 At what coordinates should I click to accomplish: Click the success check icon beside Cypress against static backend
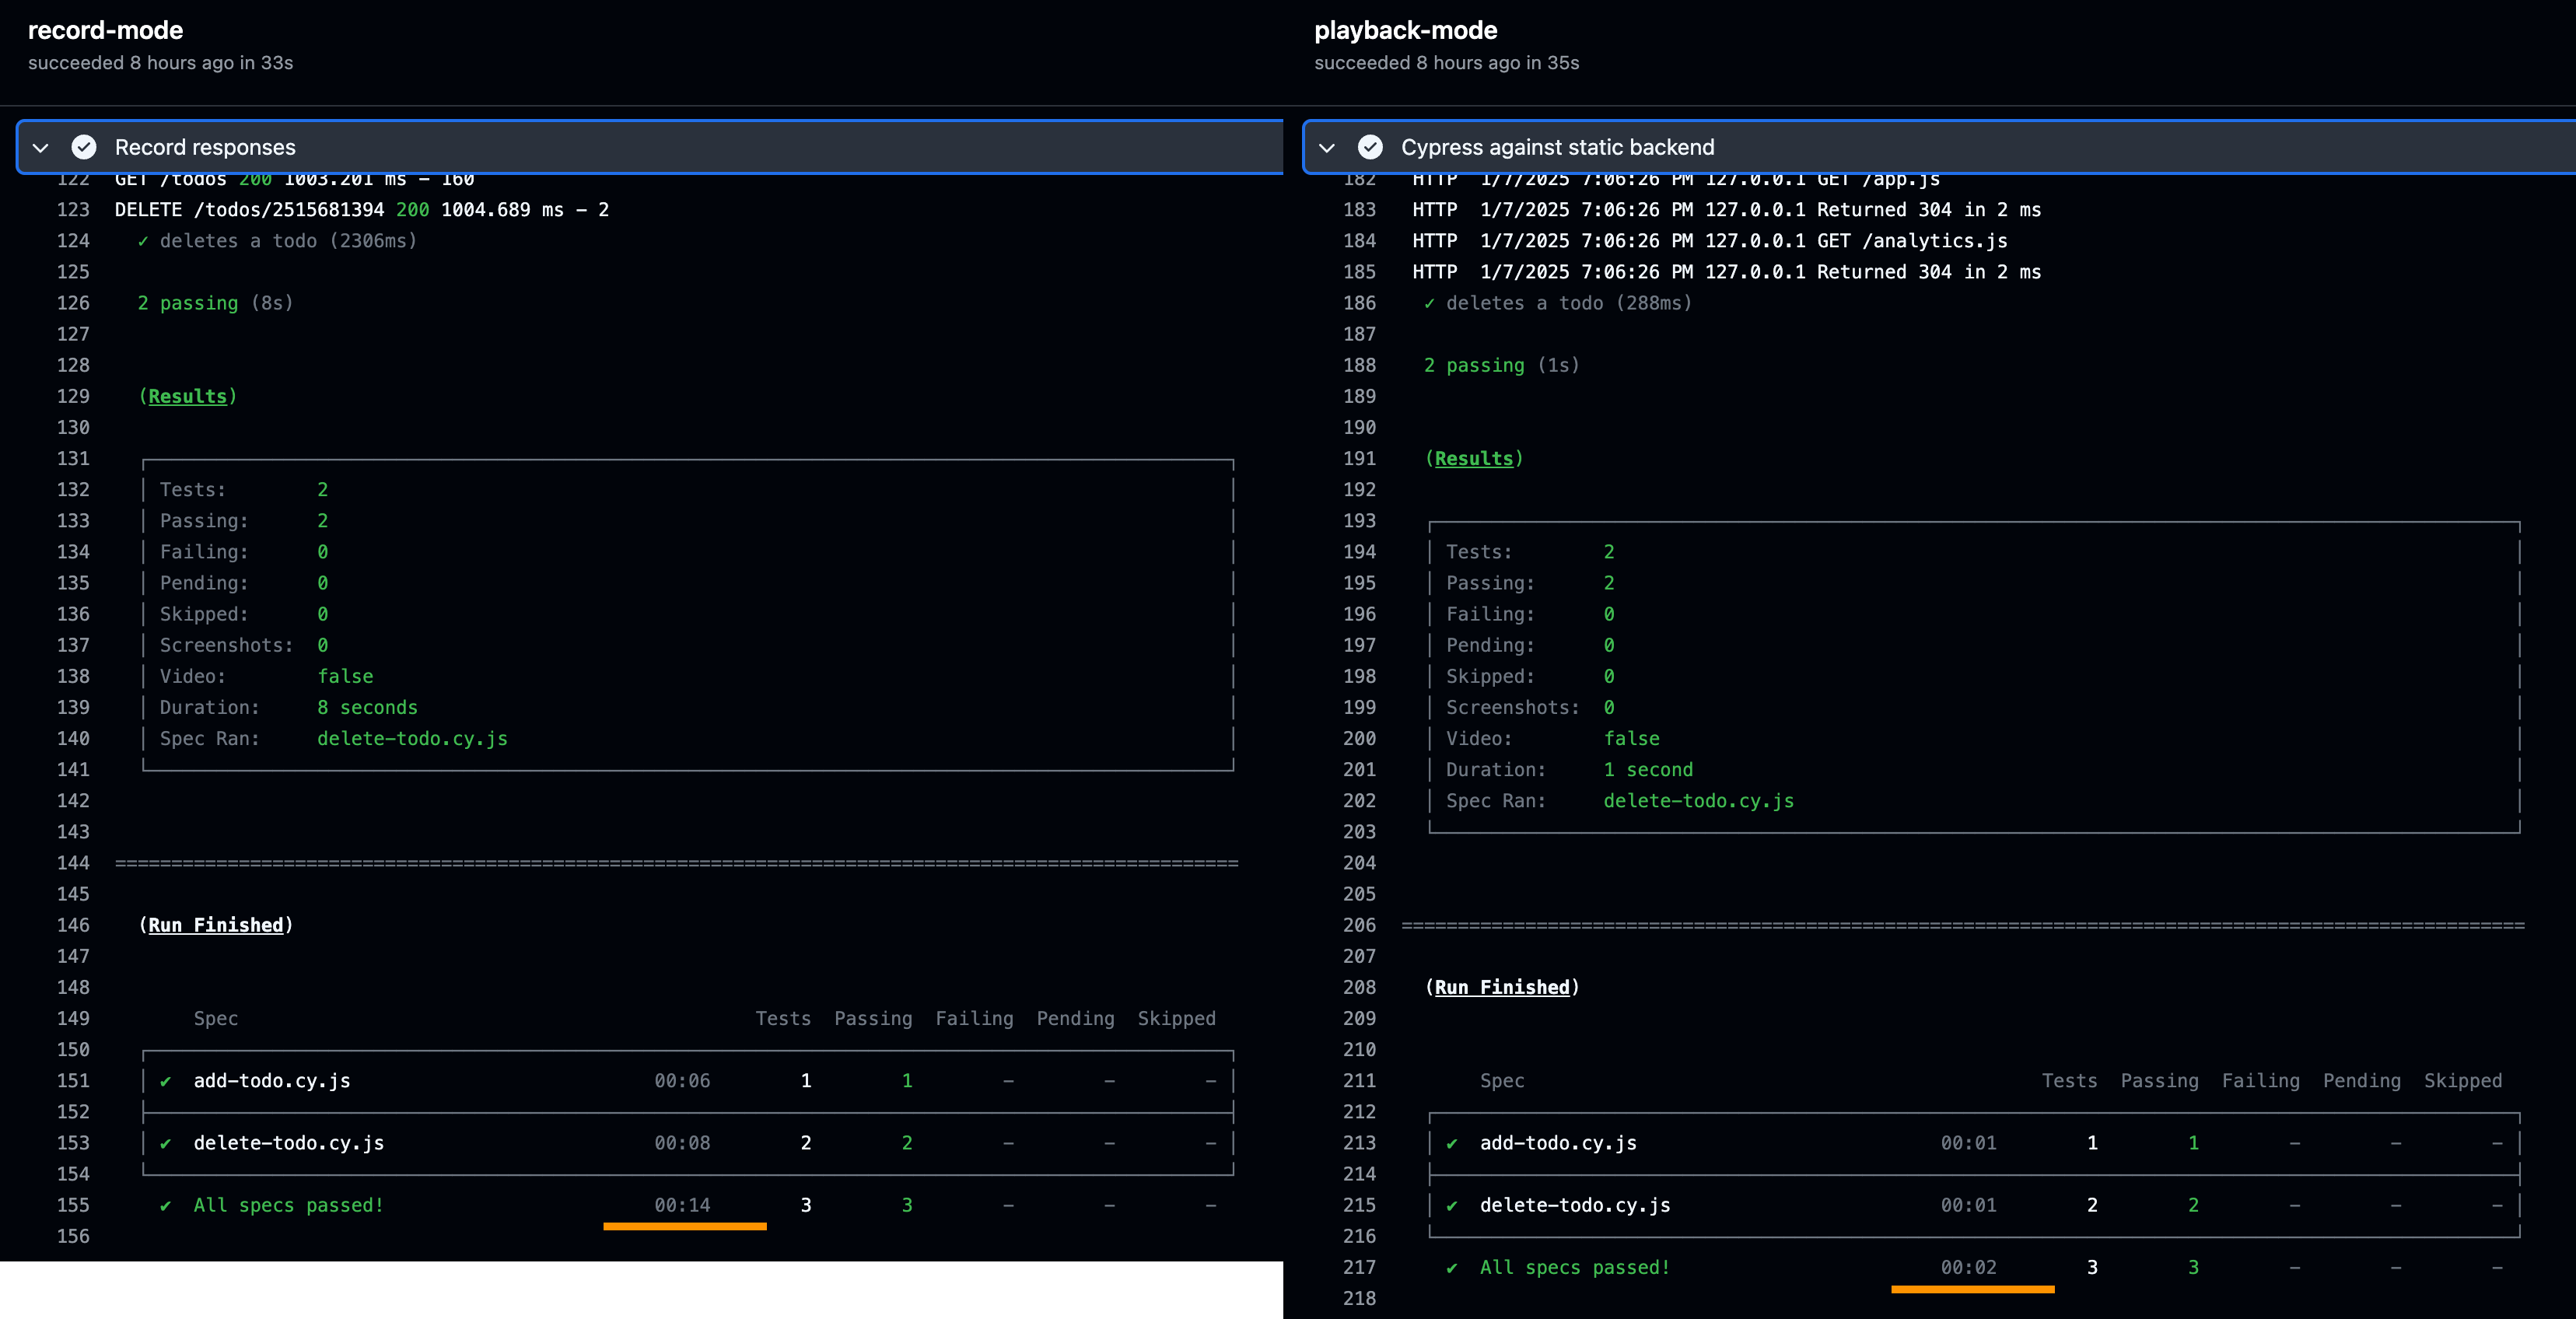1370,147
